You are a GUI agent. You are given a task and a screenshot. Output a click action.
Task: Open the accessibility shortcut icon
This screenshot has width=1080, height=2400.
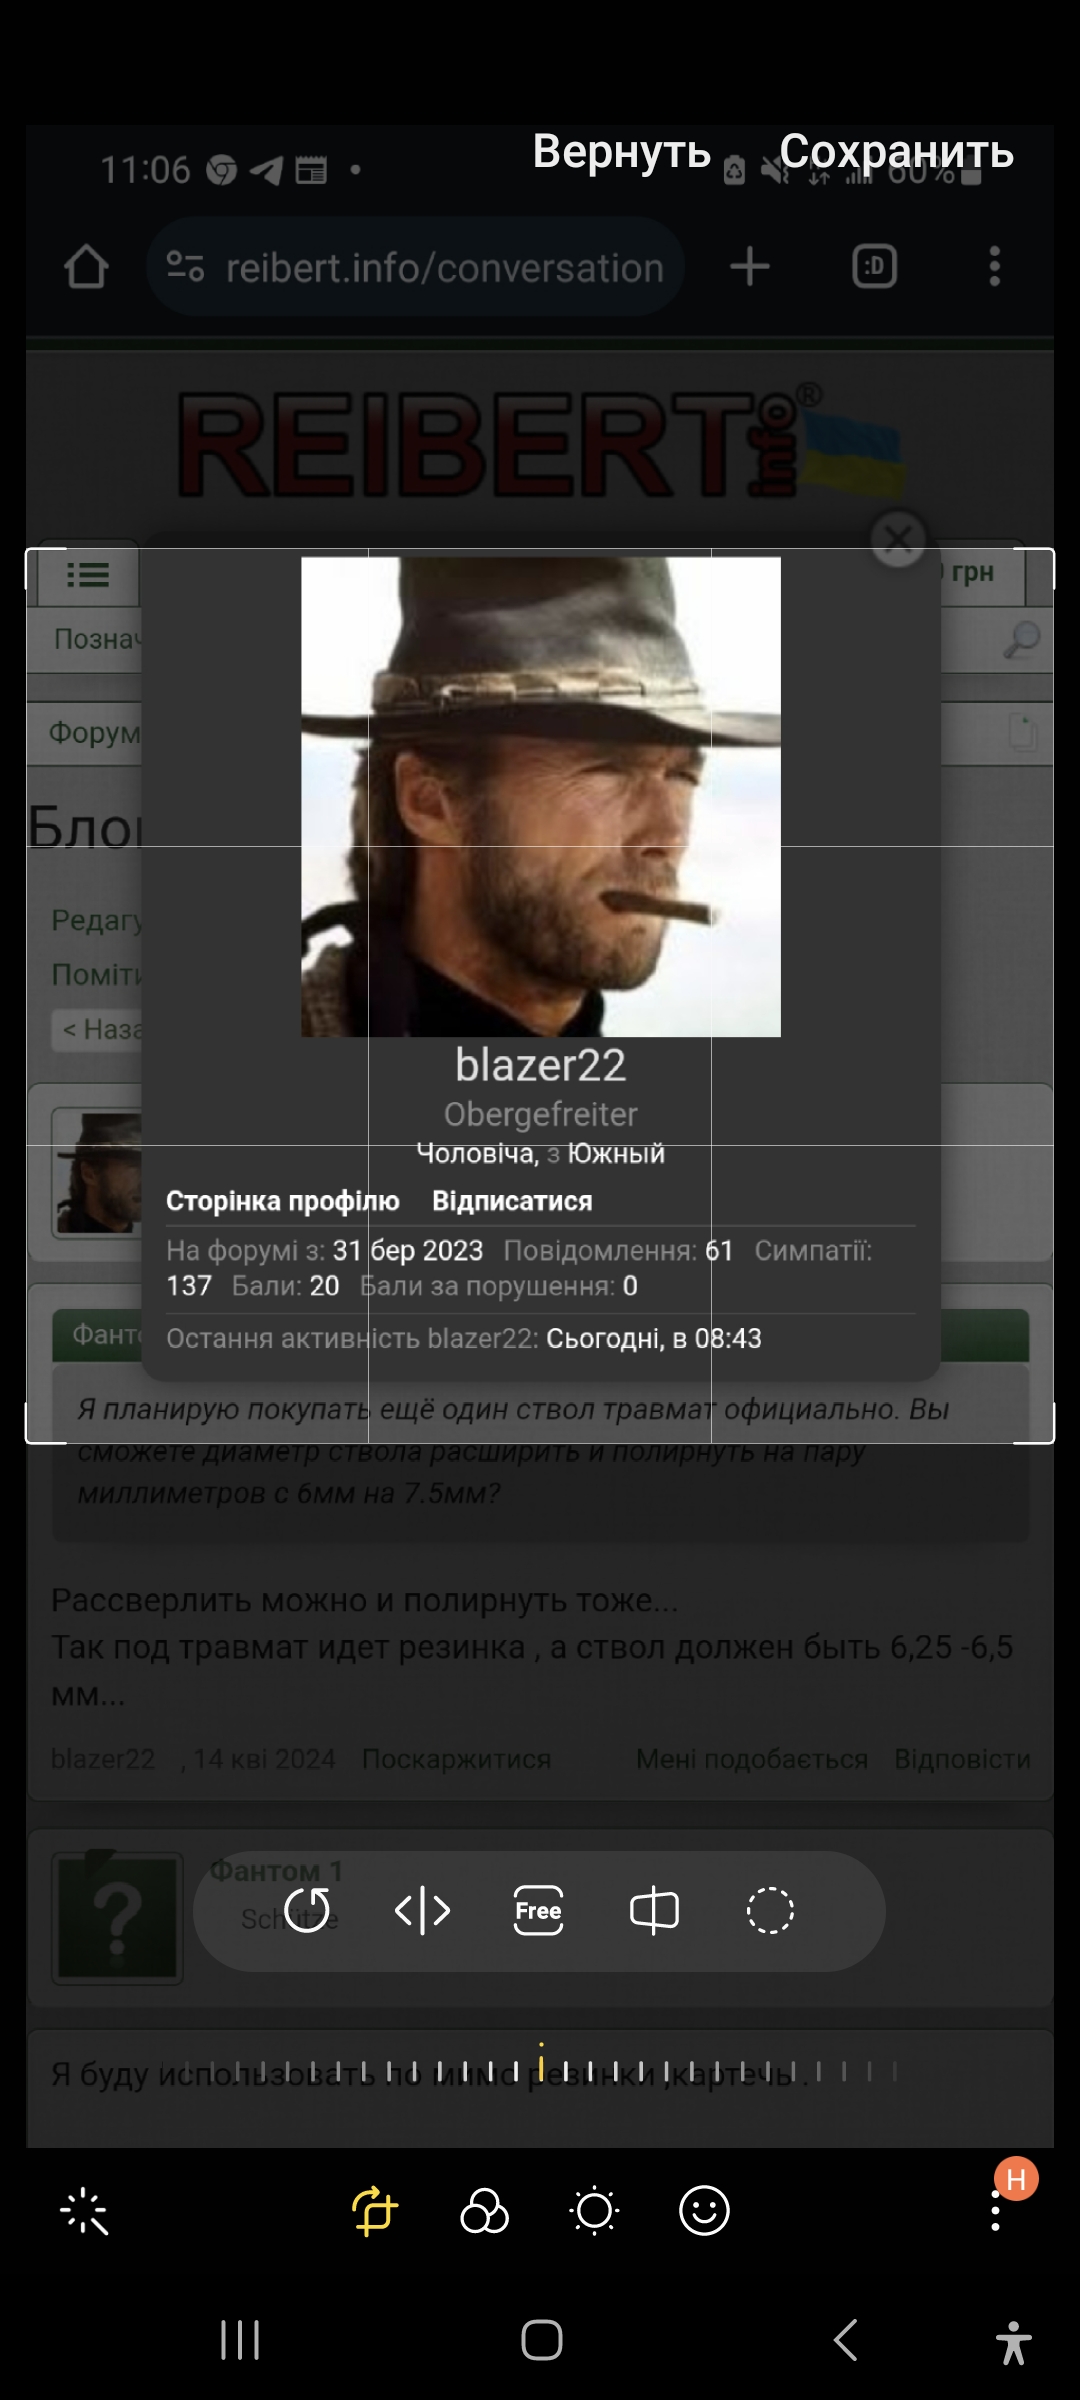coord(1014,2342)
